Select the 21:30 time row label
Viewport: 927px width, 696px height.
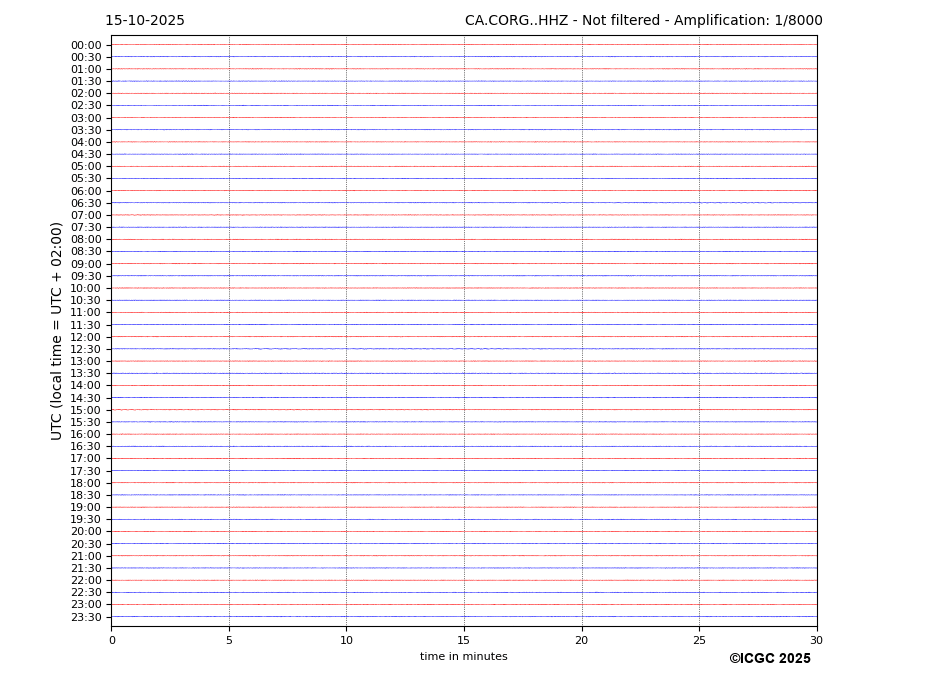coord(86,568)
